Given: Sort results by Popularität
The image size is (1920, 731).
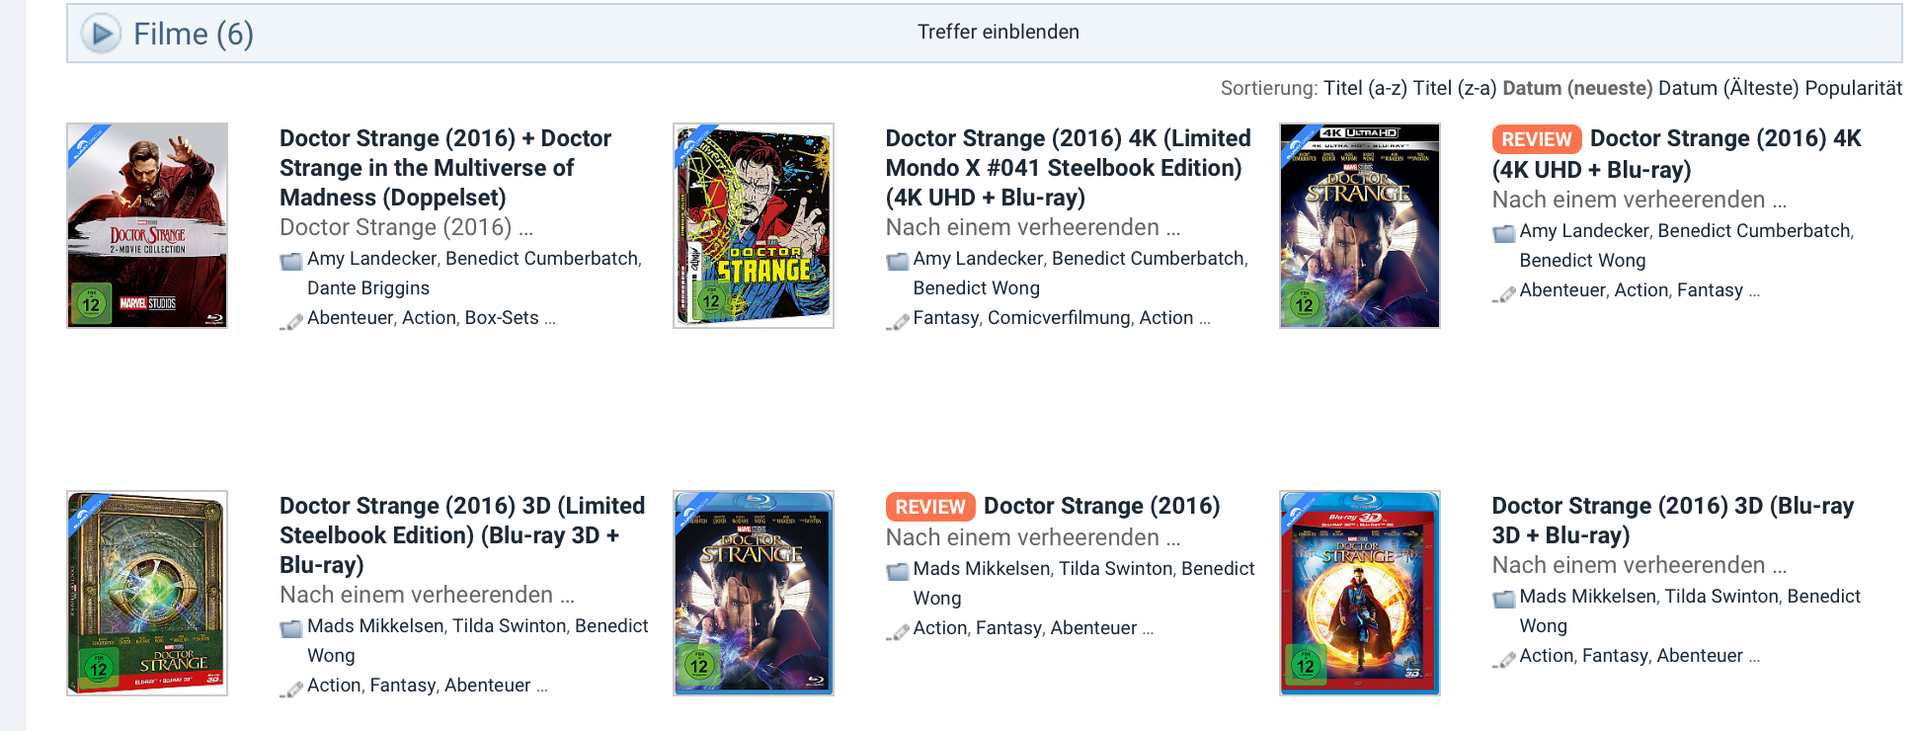Looking at the screenshot, I should point(1853,88).
